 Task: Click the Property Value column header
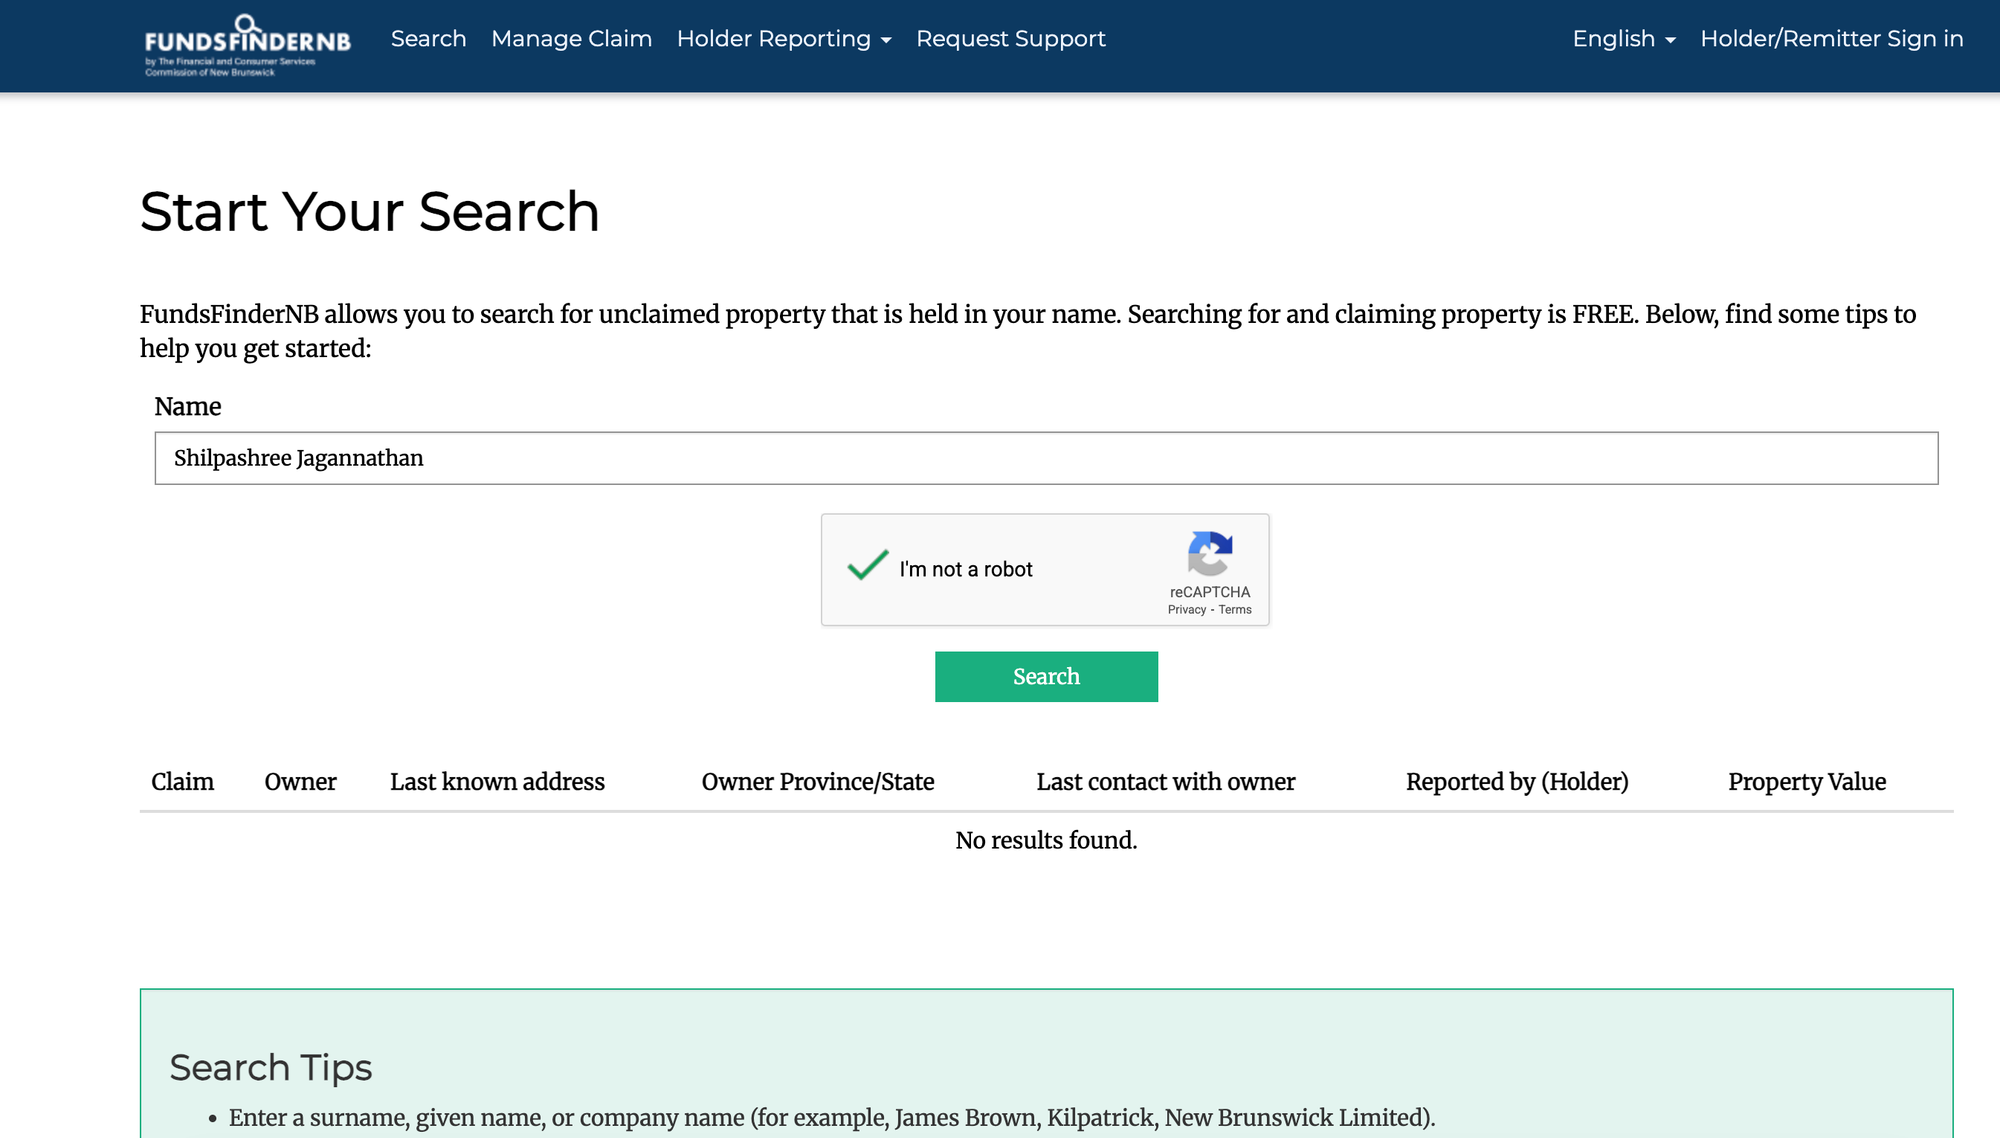pos(1806,782)
